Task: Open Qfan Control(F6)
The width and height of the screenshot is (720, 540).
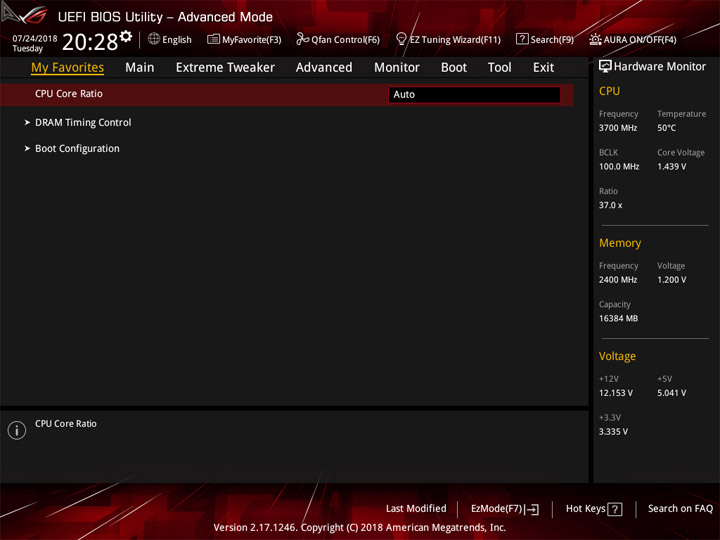Action: pos(345,40)
